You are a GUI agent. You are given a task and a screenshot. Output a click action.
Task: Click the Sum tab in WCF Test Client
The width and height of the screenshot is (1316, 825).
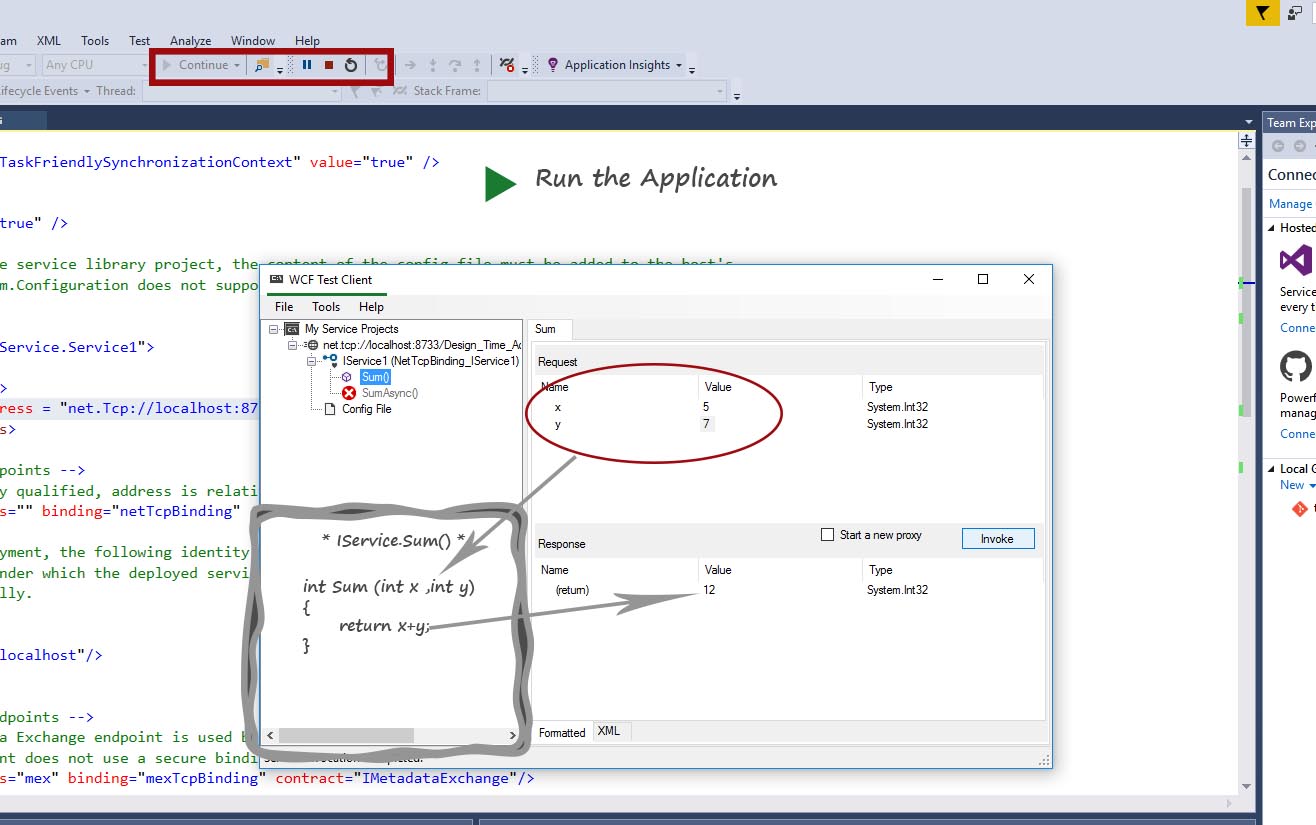[x=549, y=329]
